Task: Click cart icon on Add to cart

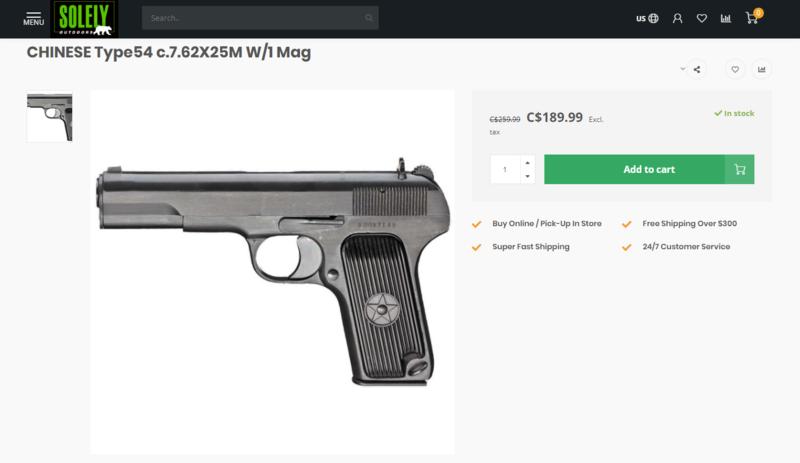Action: click(x=740, y=169)
